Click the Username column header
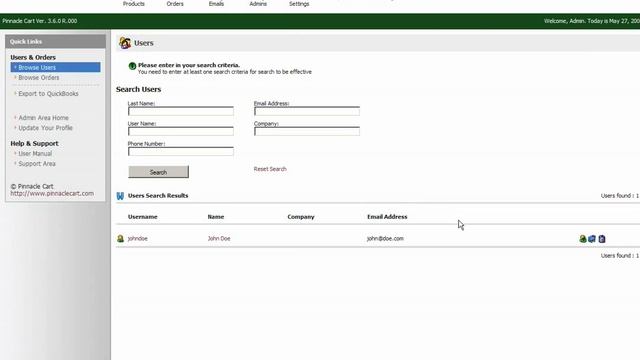The image size is (640, 360). pos(142,217)
